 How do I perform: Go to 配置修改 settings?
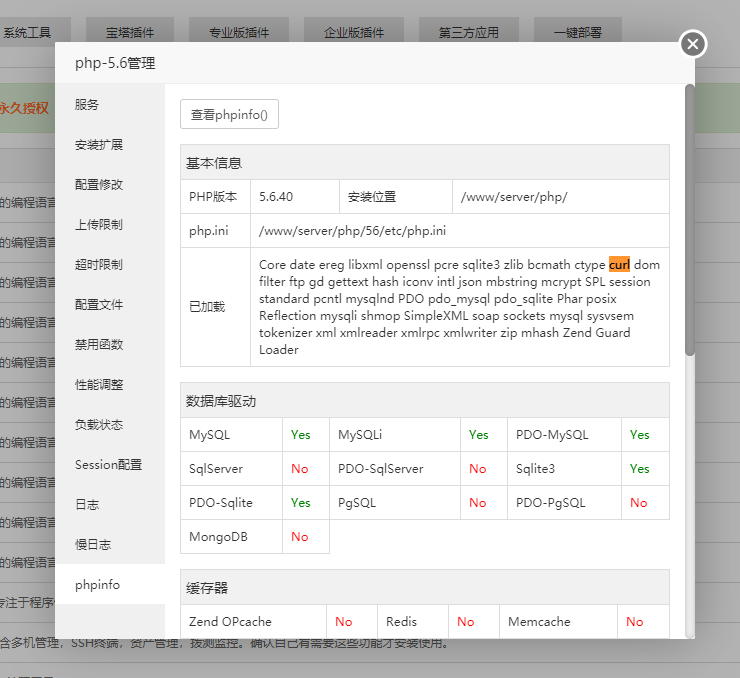pos(99,185)
